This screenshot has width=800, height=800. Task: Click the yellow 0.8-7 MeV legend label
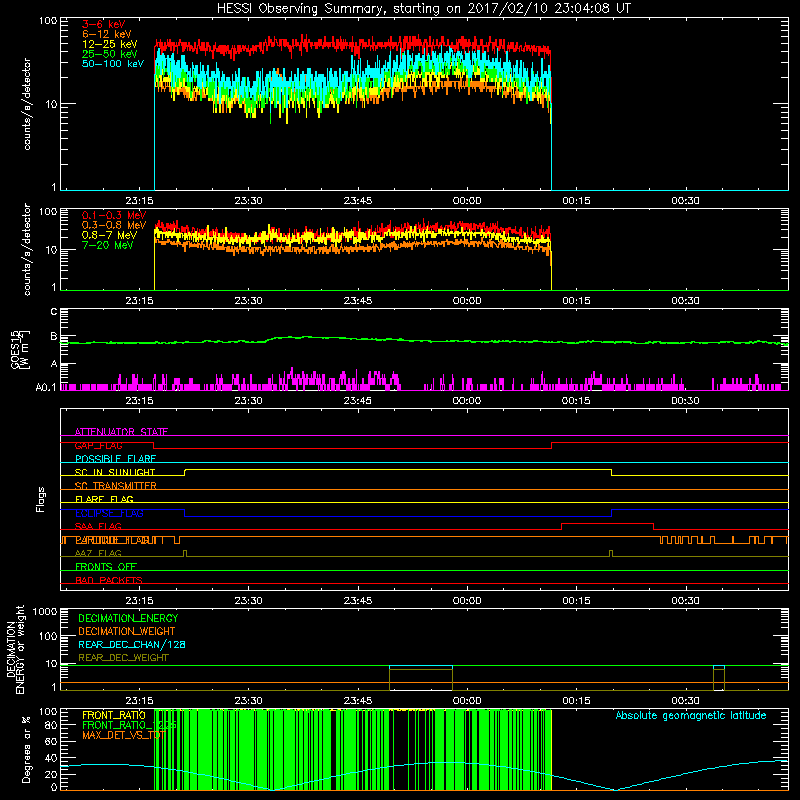tap(109, 235)
